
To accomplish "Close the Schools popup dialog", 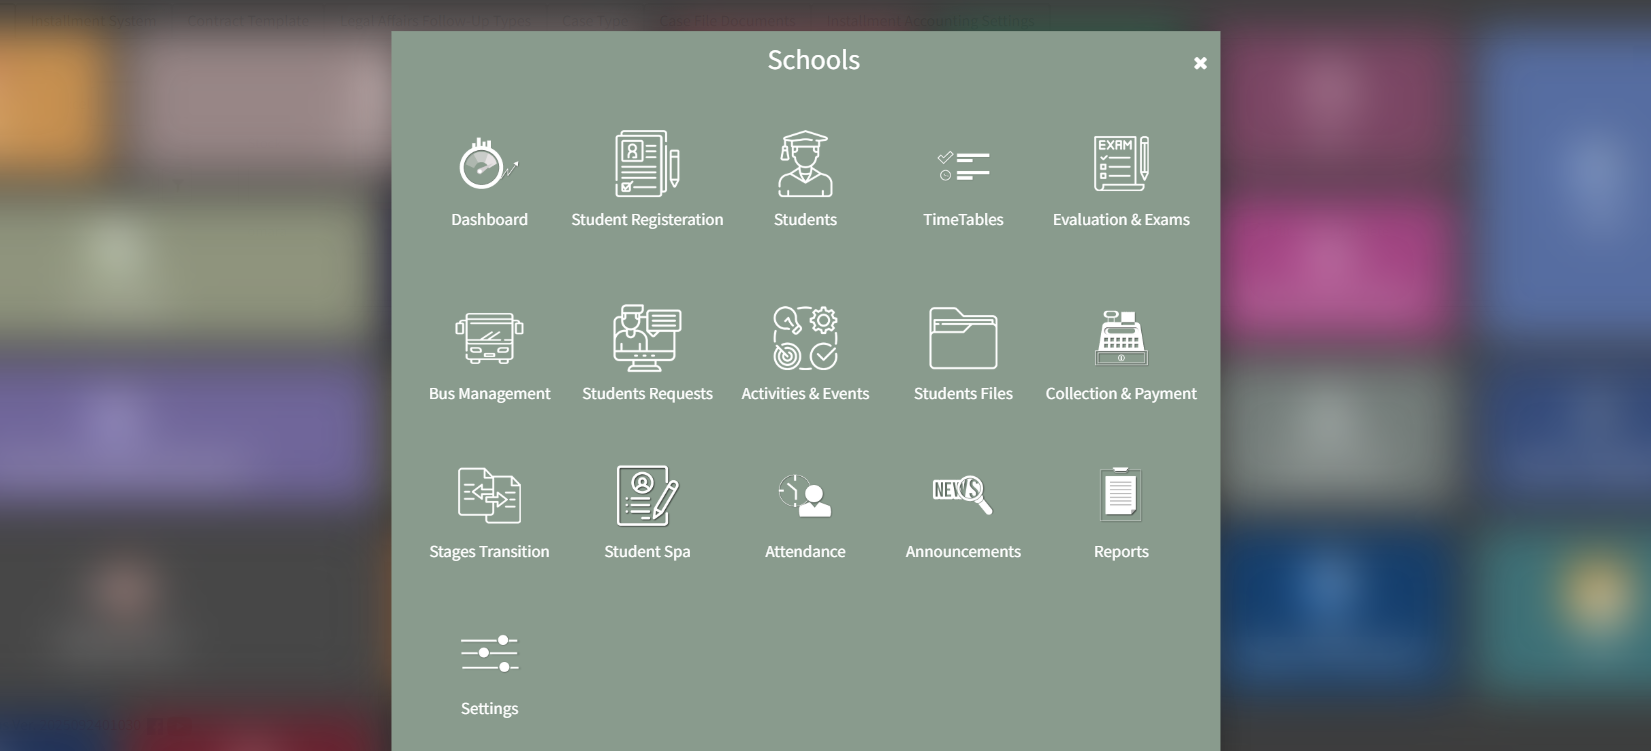I will [1200, 63].
